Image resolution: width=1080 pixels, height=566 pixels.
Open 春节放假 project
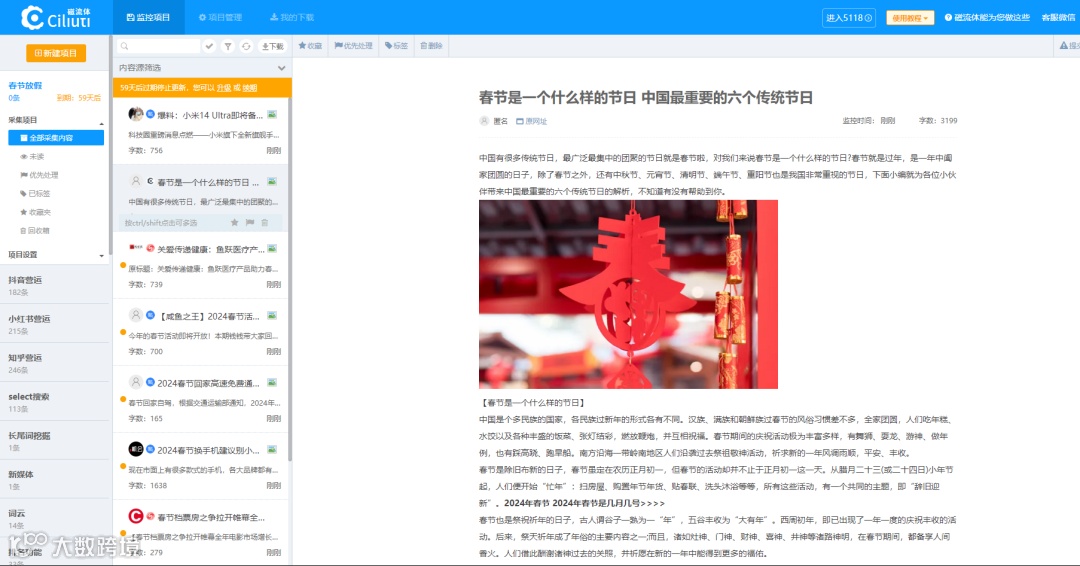click(x=25, y=85)
